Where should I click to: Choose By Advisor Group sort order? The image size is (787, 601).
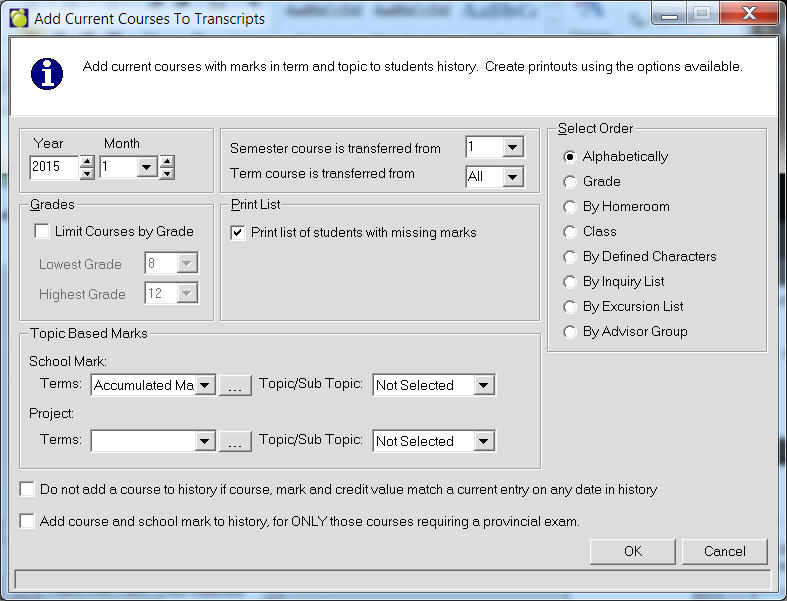tap(570, 331)
